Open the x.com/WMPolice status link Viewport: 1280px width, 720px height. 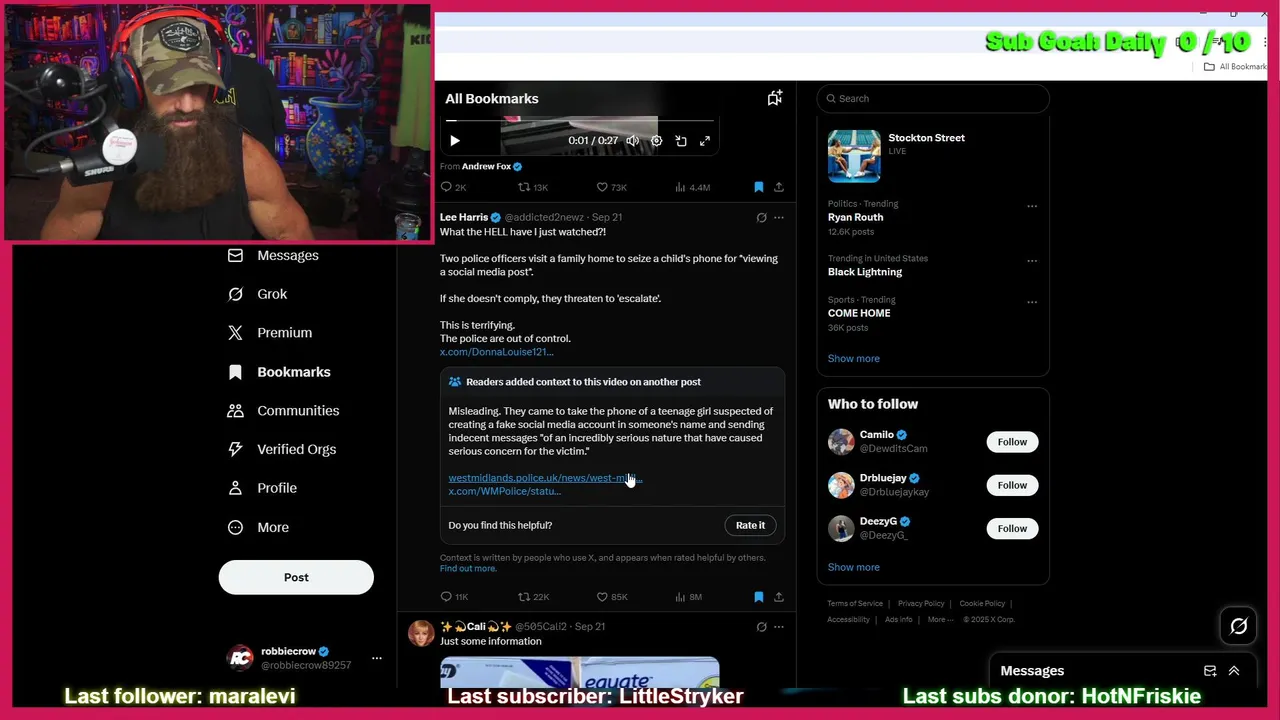point(504,491)
